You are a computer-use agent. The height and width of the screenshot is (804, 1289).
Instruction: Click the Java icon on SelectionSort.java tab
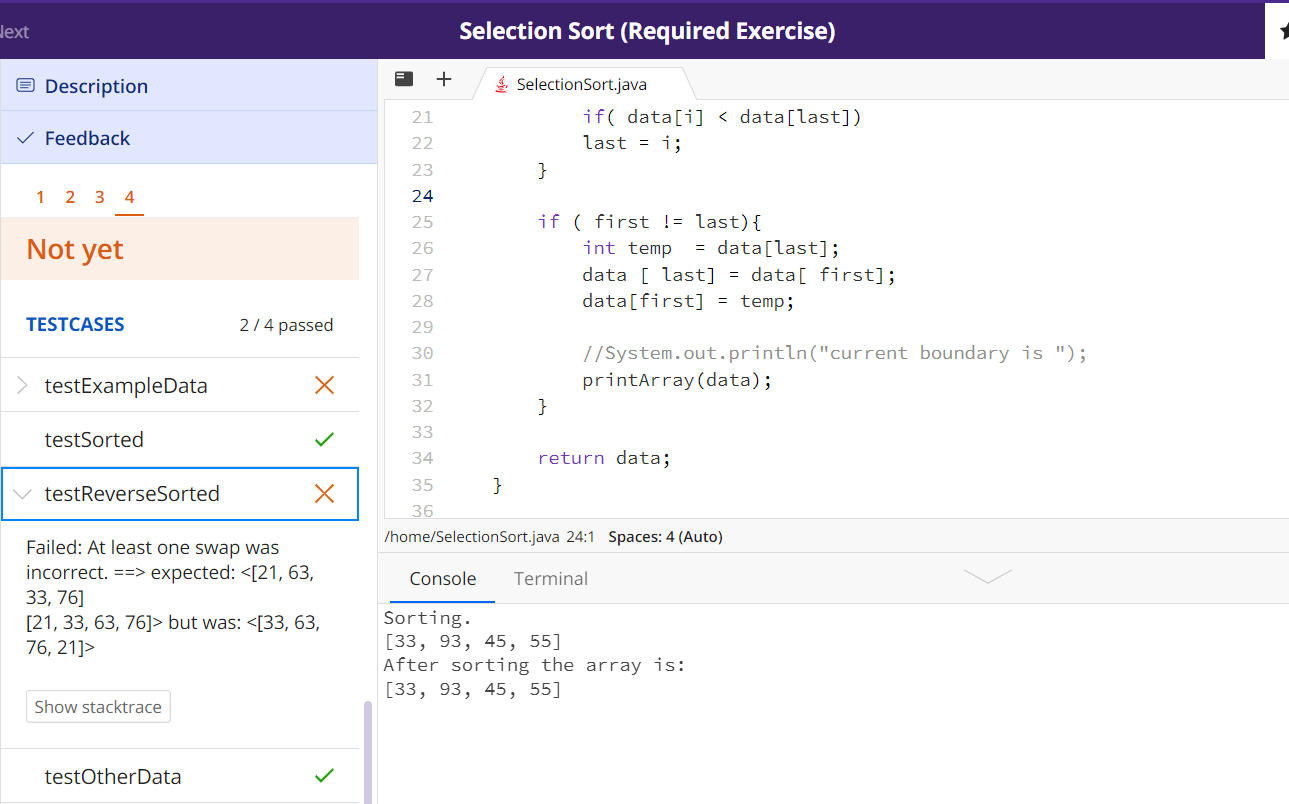pyautogui.click(x=500, y=85)
